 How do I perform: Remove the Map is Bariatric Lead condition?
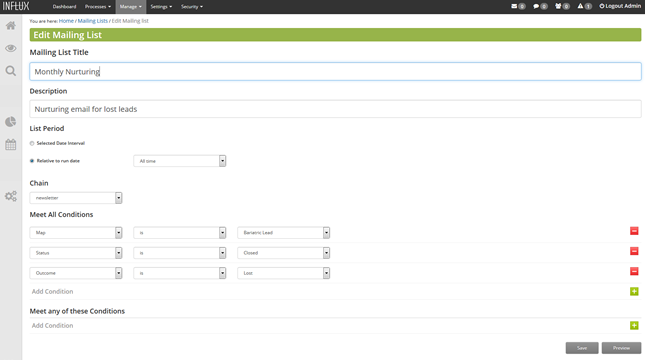(x=634, y=231)
